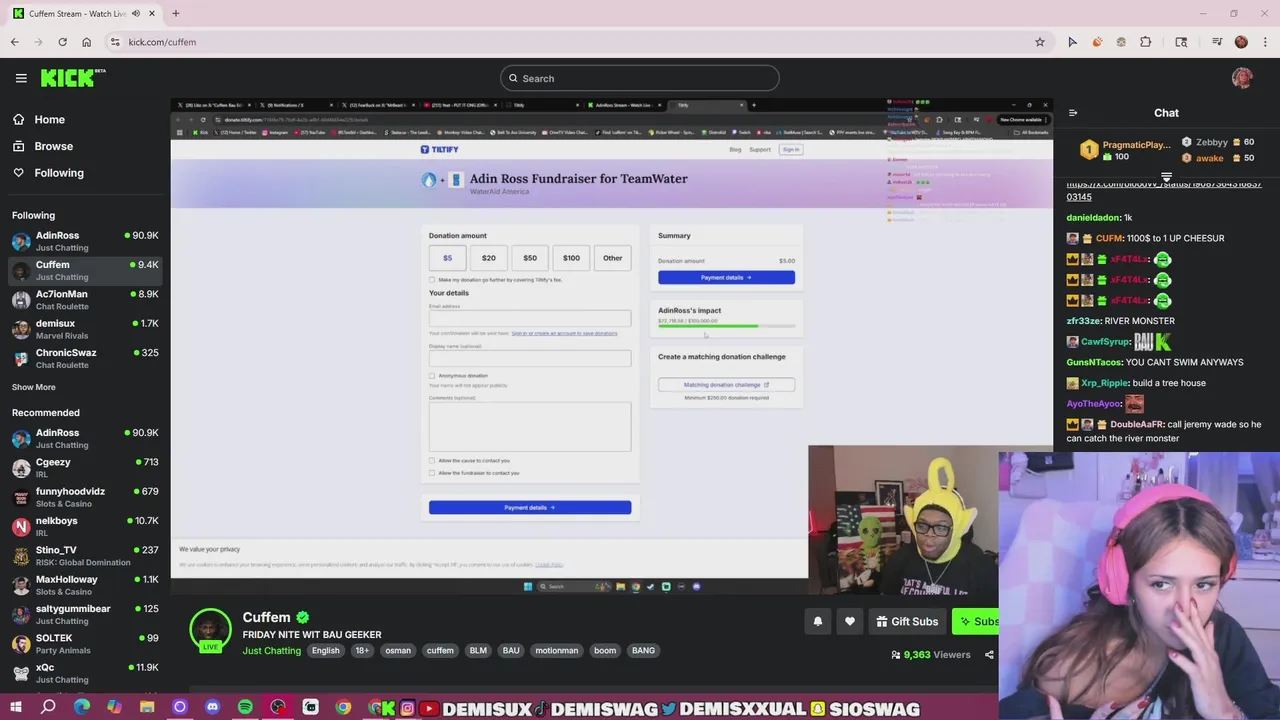Expand the pinned chat leaderboard handle
This screenshot has width=1280, height=720.
point(1166,177)
